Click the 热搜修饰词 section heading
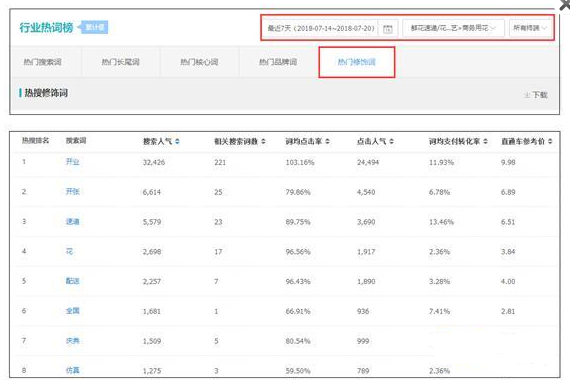The height and width of the screenshot is (386, 570). pos(46,93)
